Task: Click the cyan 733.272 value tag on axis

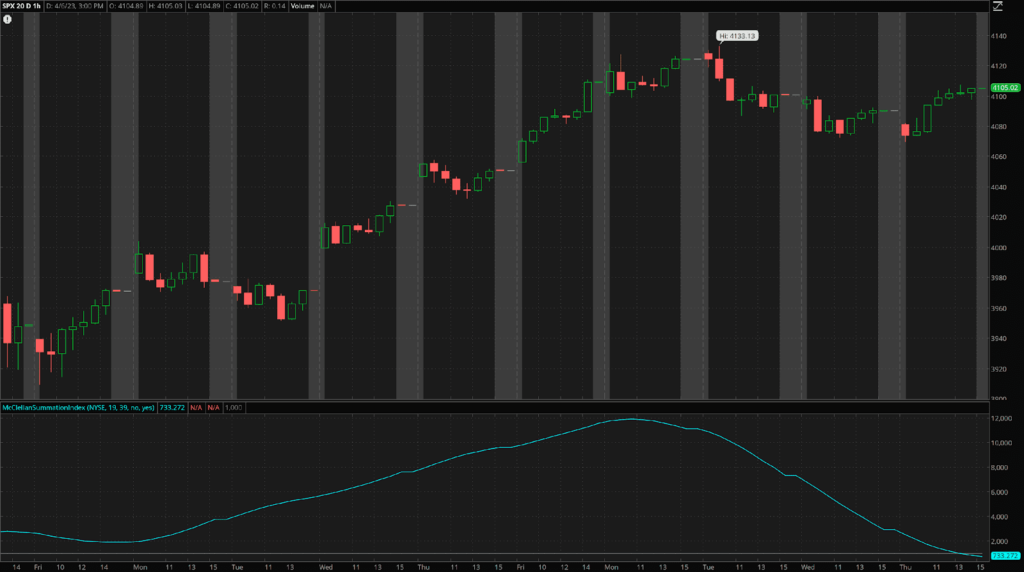Action: point(1005,556)
